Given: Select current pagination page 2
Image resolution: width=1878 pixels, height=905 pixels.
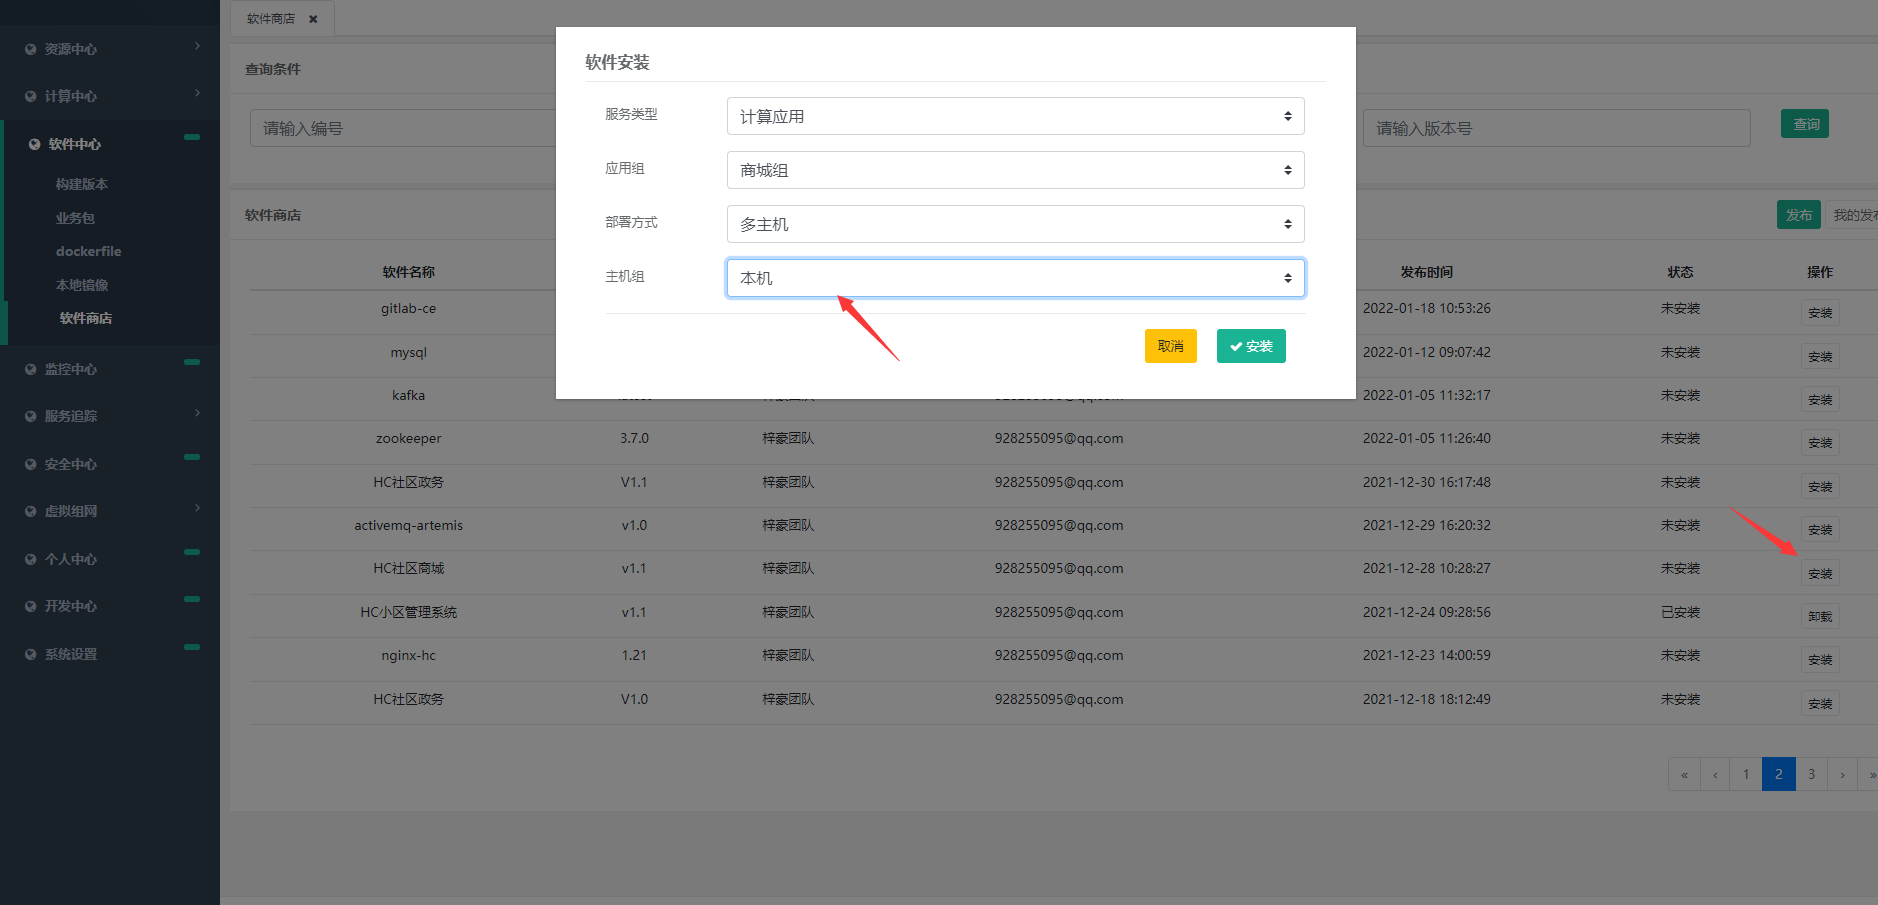Looking at the screenshot, I should pos(1778,774).
